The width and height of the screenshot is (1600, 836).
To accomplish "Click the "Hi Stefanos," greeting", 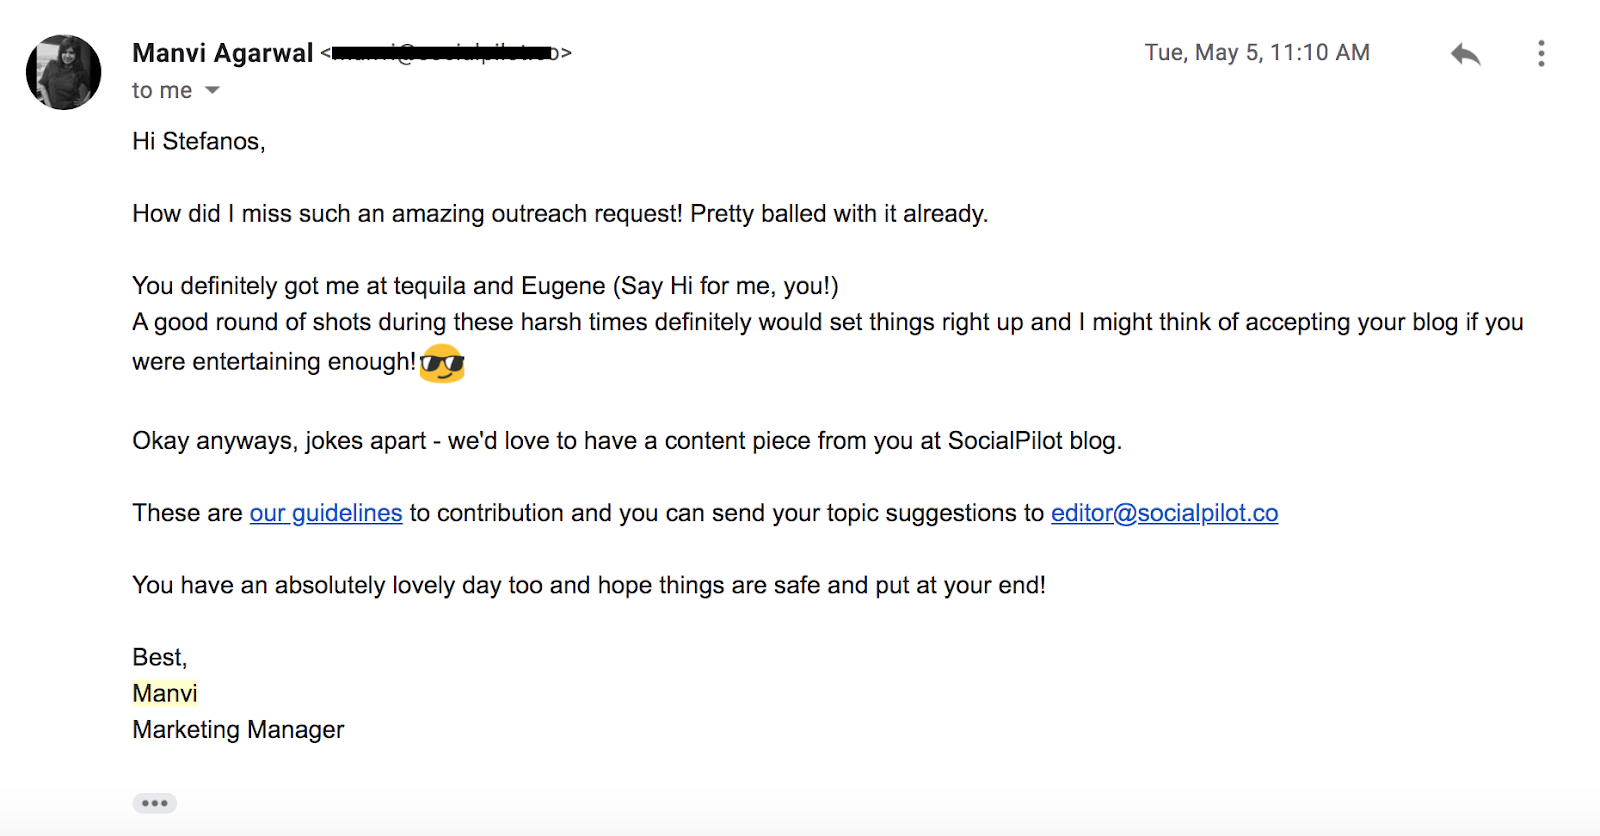I will [x=199, y=141].
